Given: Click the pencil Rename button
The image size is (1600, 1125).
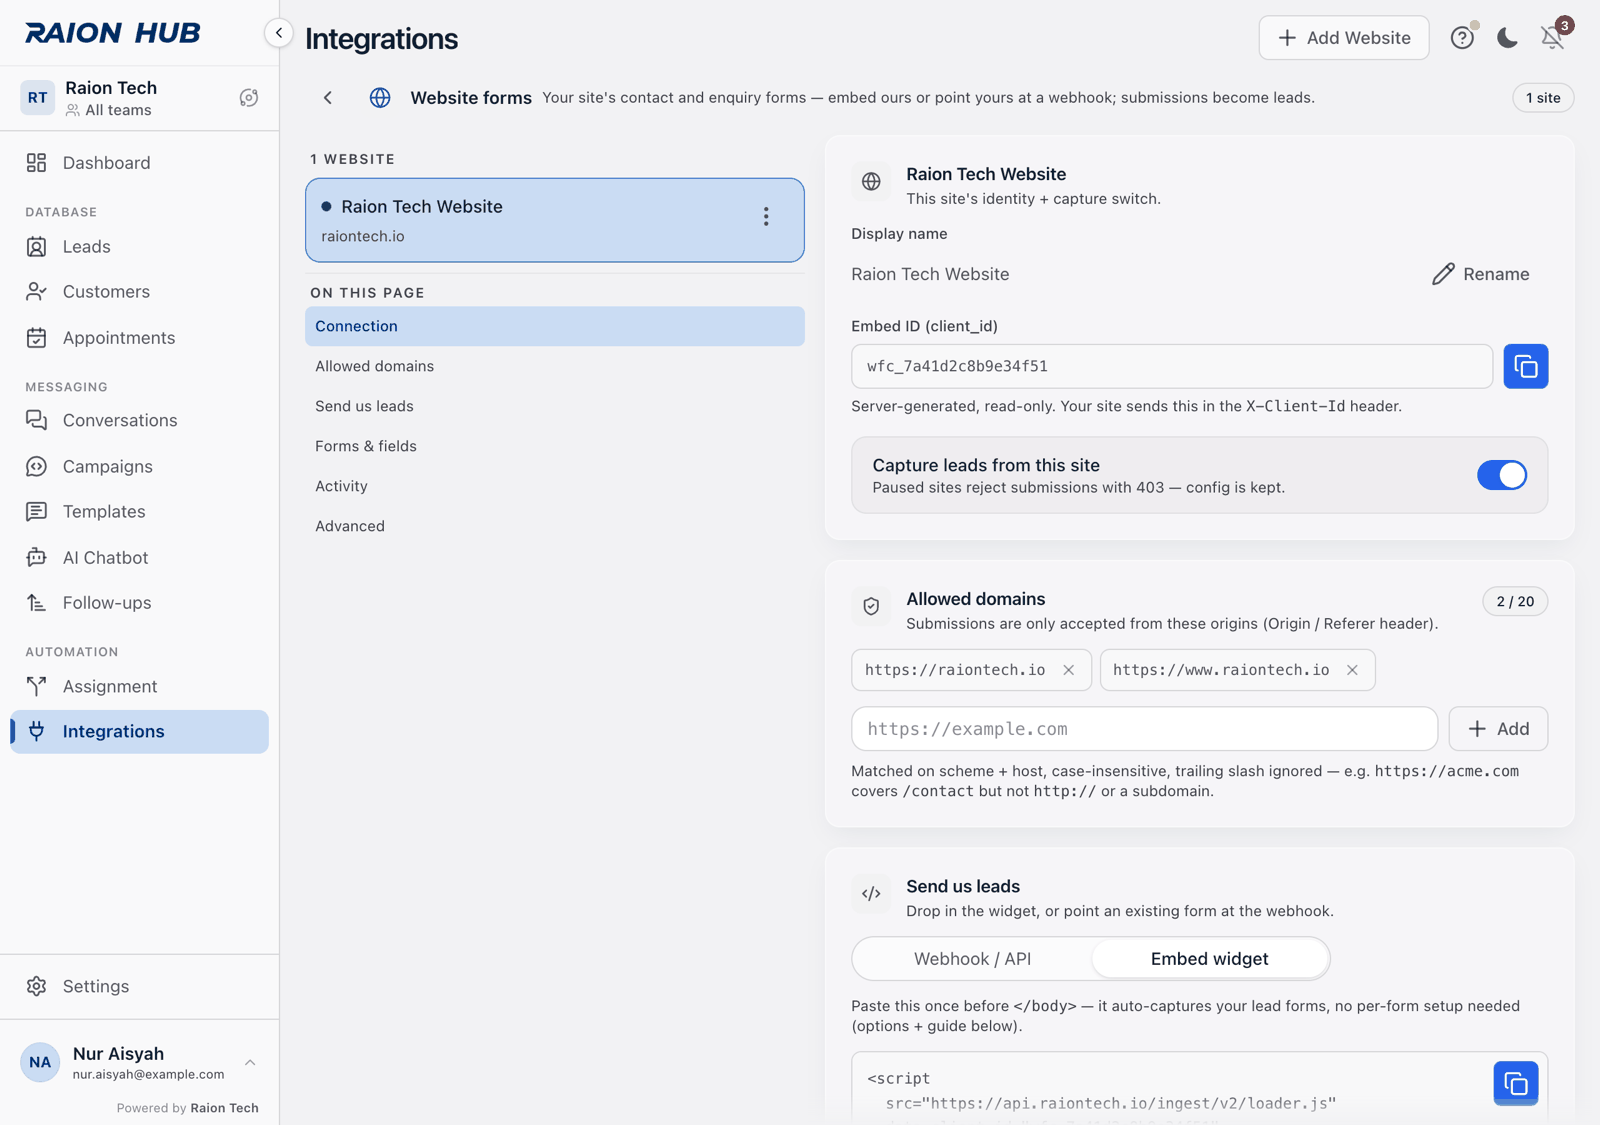Looking at the screenshot, I should pyautogui.click(x=1480, y=274).
